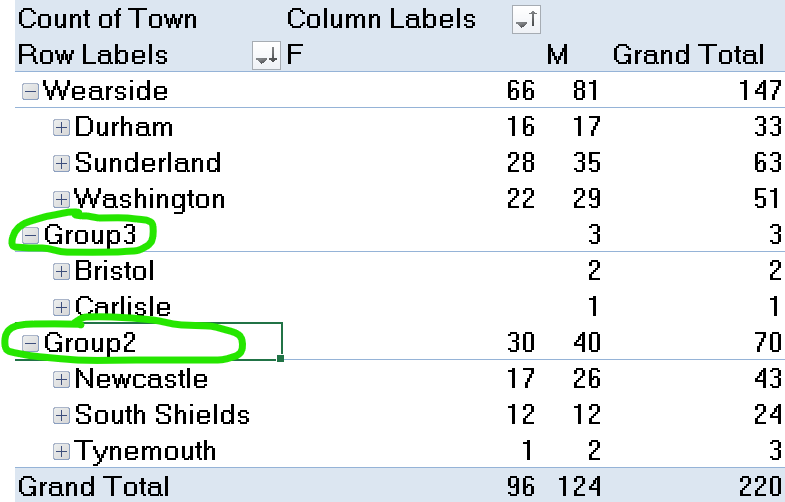
Task: Collapse the Group3 group
Action: coord(30,236)
